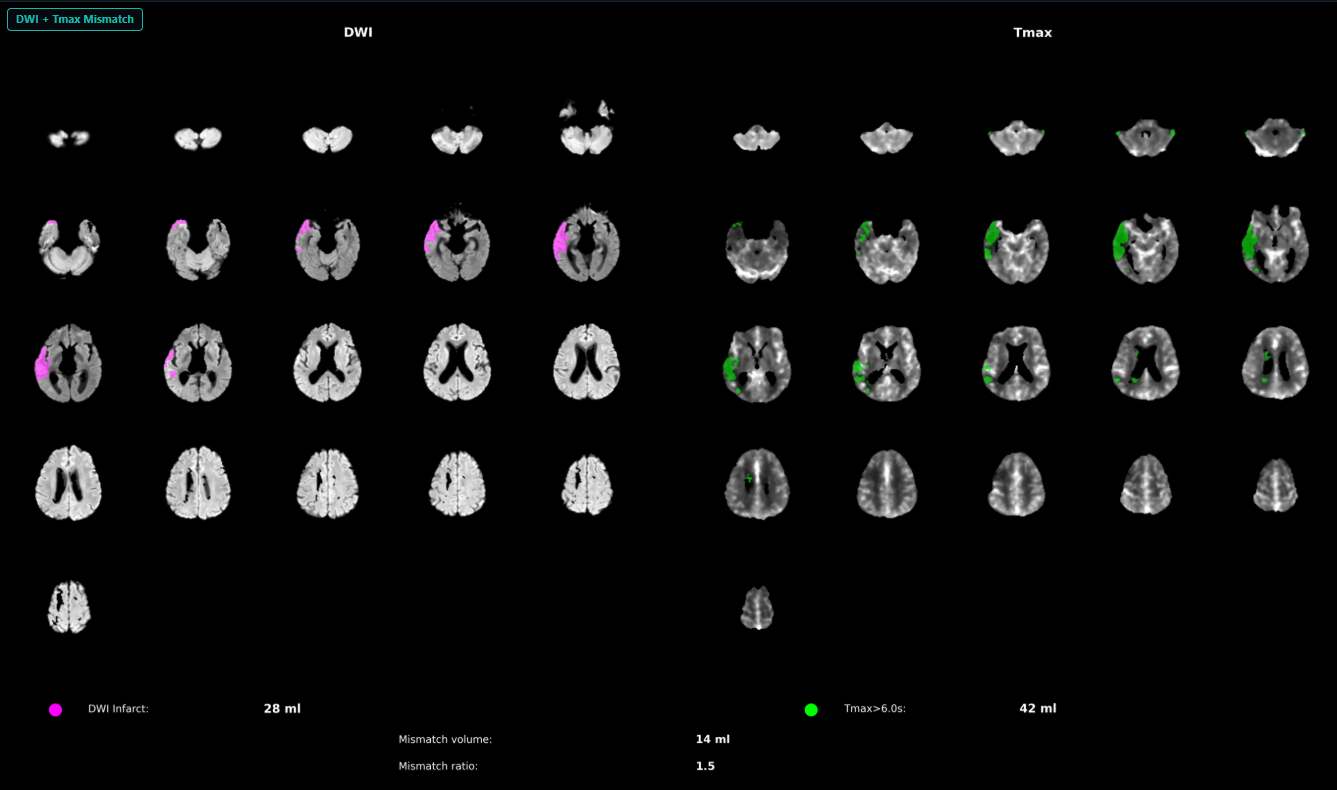Click the Tmax column heading

(1033, 32)
